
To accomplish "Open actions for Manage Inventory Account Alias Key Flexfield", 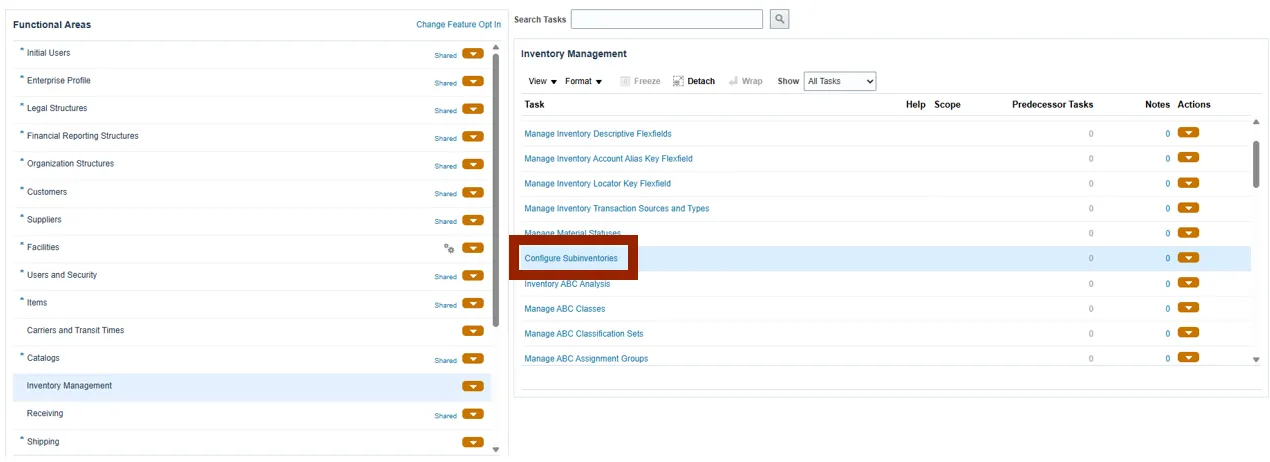I will click(x=1188, y=158).
